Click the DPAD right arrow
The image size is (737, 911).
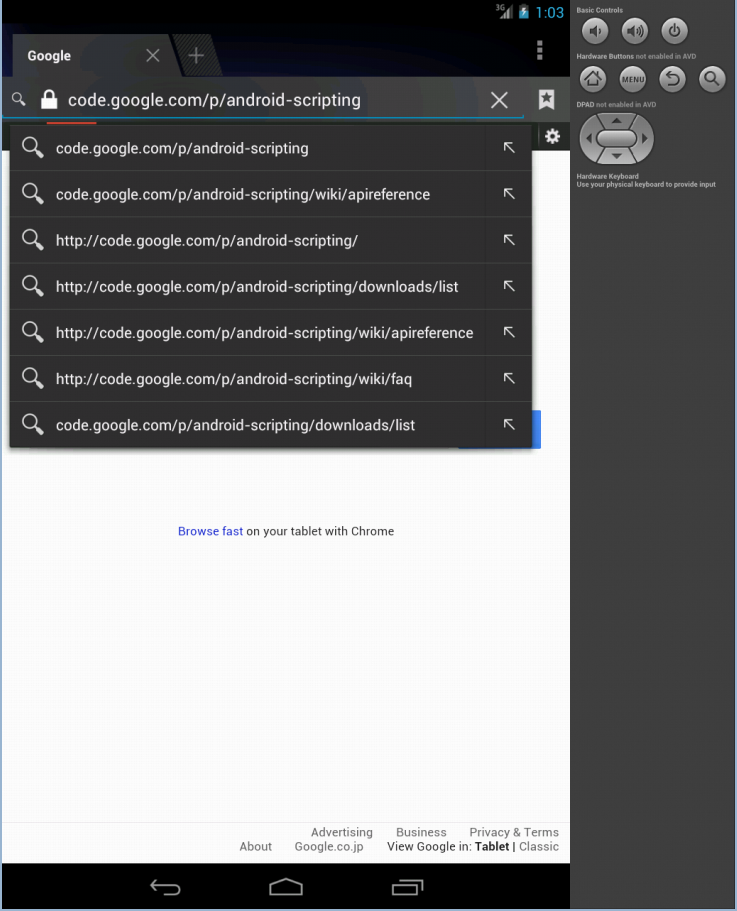pos(644,139)
